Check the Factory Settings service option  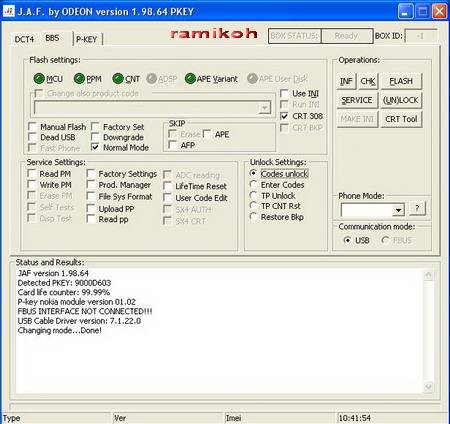click(91, 174)
